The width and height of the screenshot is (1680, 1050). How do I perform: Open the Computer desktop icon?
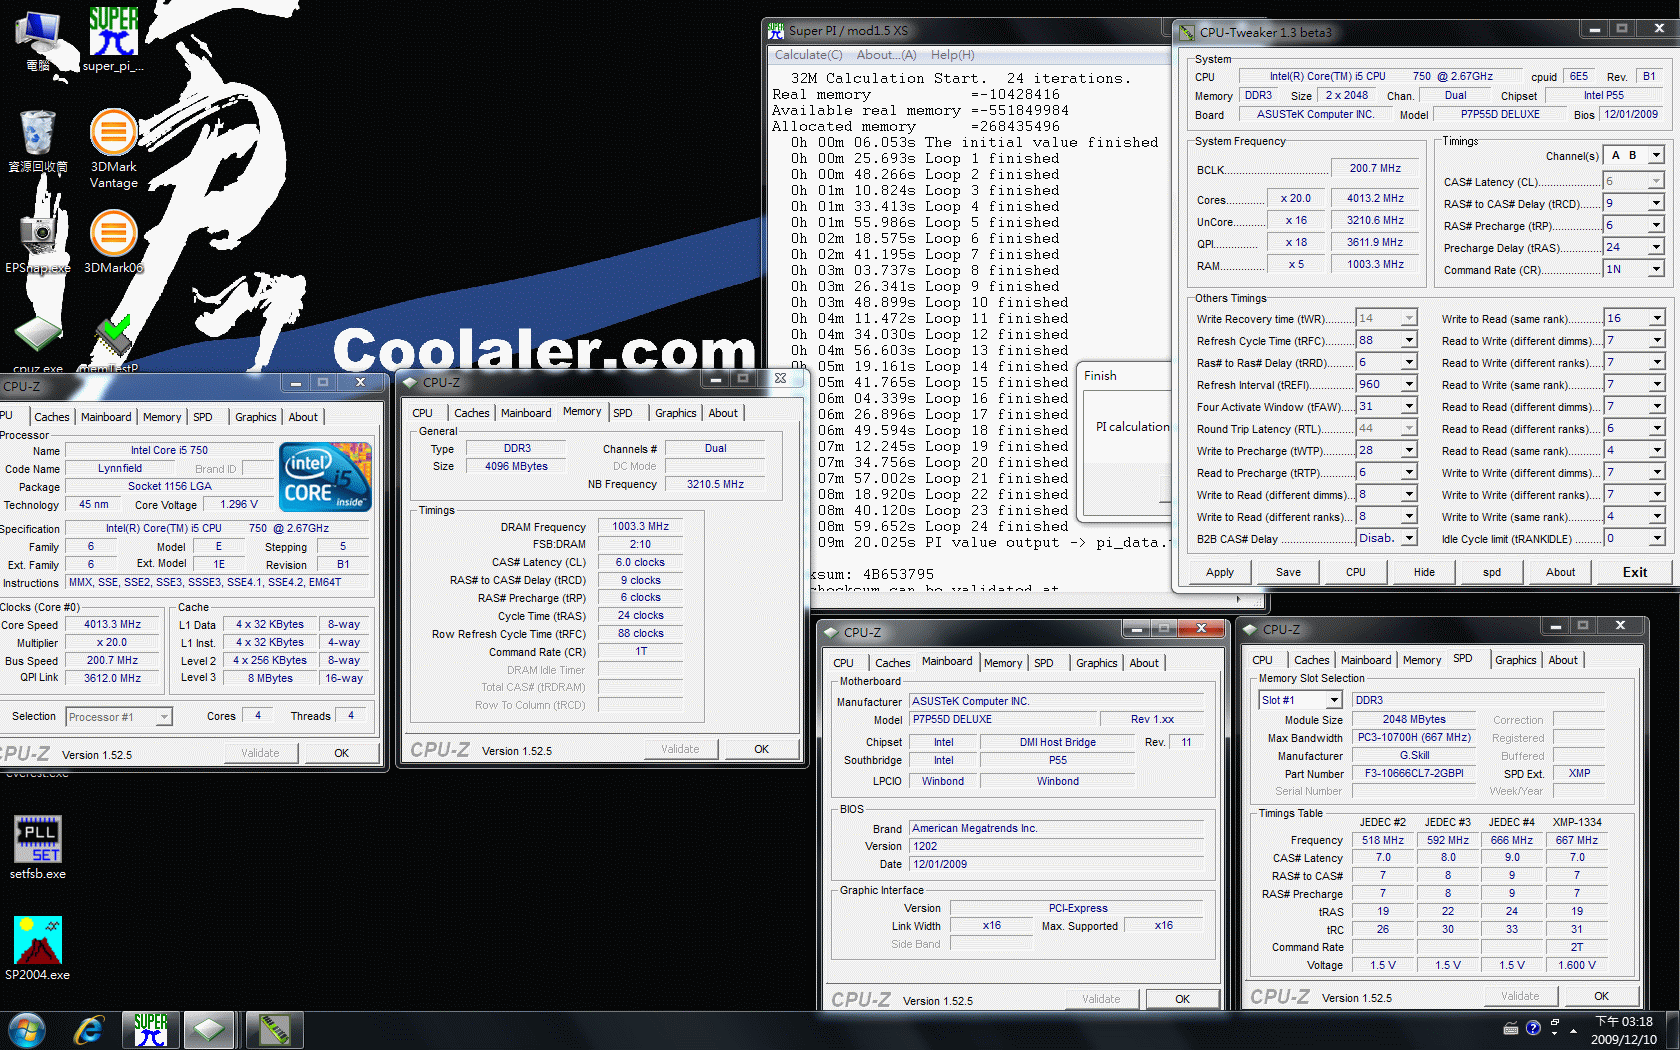click(38, 40)
